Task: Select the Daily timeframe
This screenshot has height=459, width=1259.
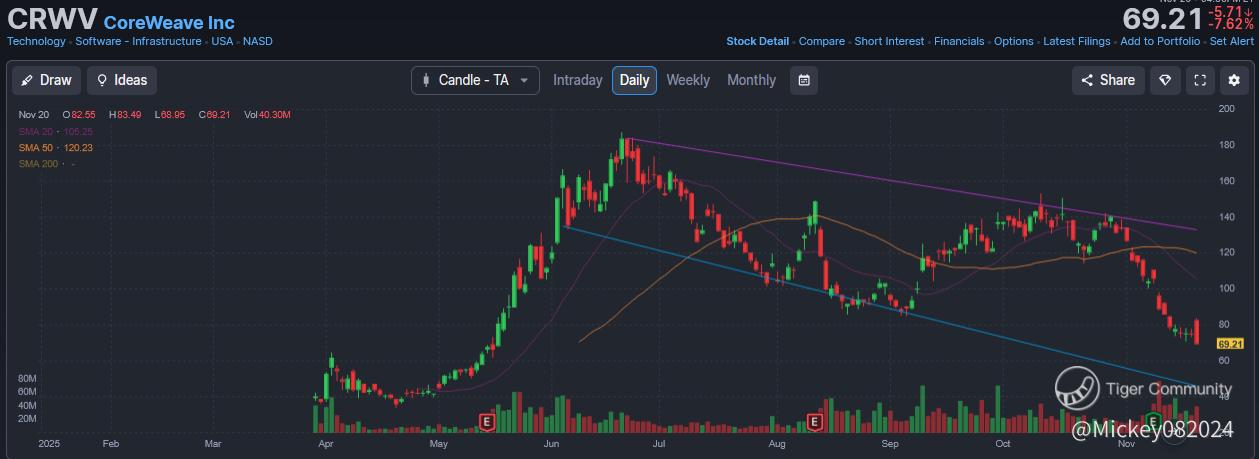Action: pos(634,80)
